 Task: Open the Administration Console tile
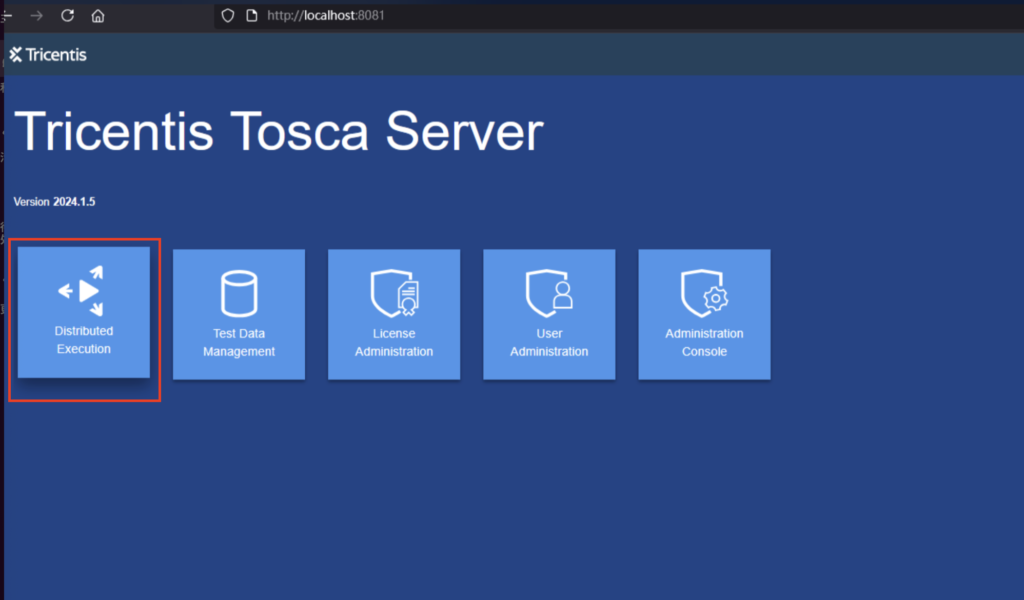704,314
